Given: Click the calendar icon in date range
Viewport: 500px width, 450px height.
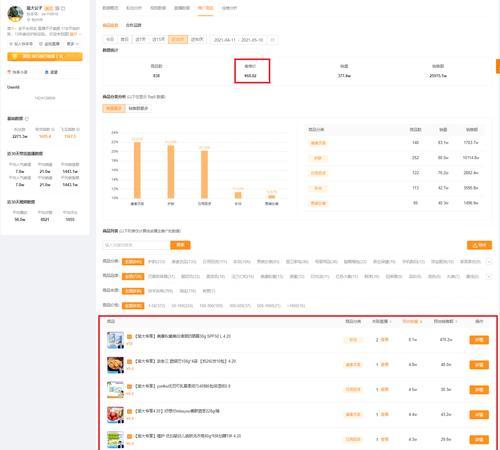Looking at the screenshot, I should coord(272,40).
